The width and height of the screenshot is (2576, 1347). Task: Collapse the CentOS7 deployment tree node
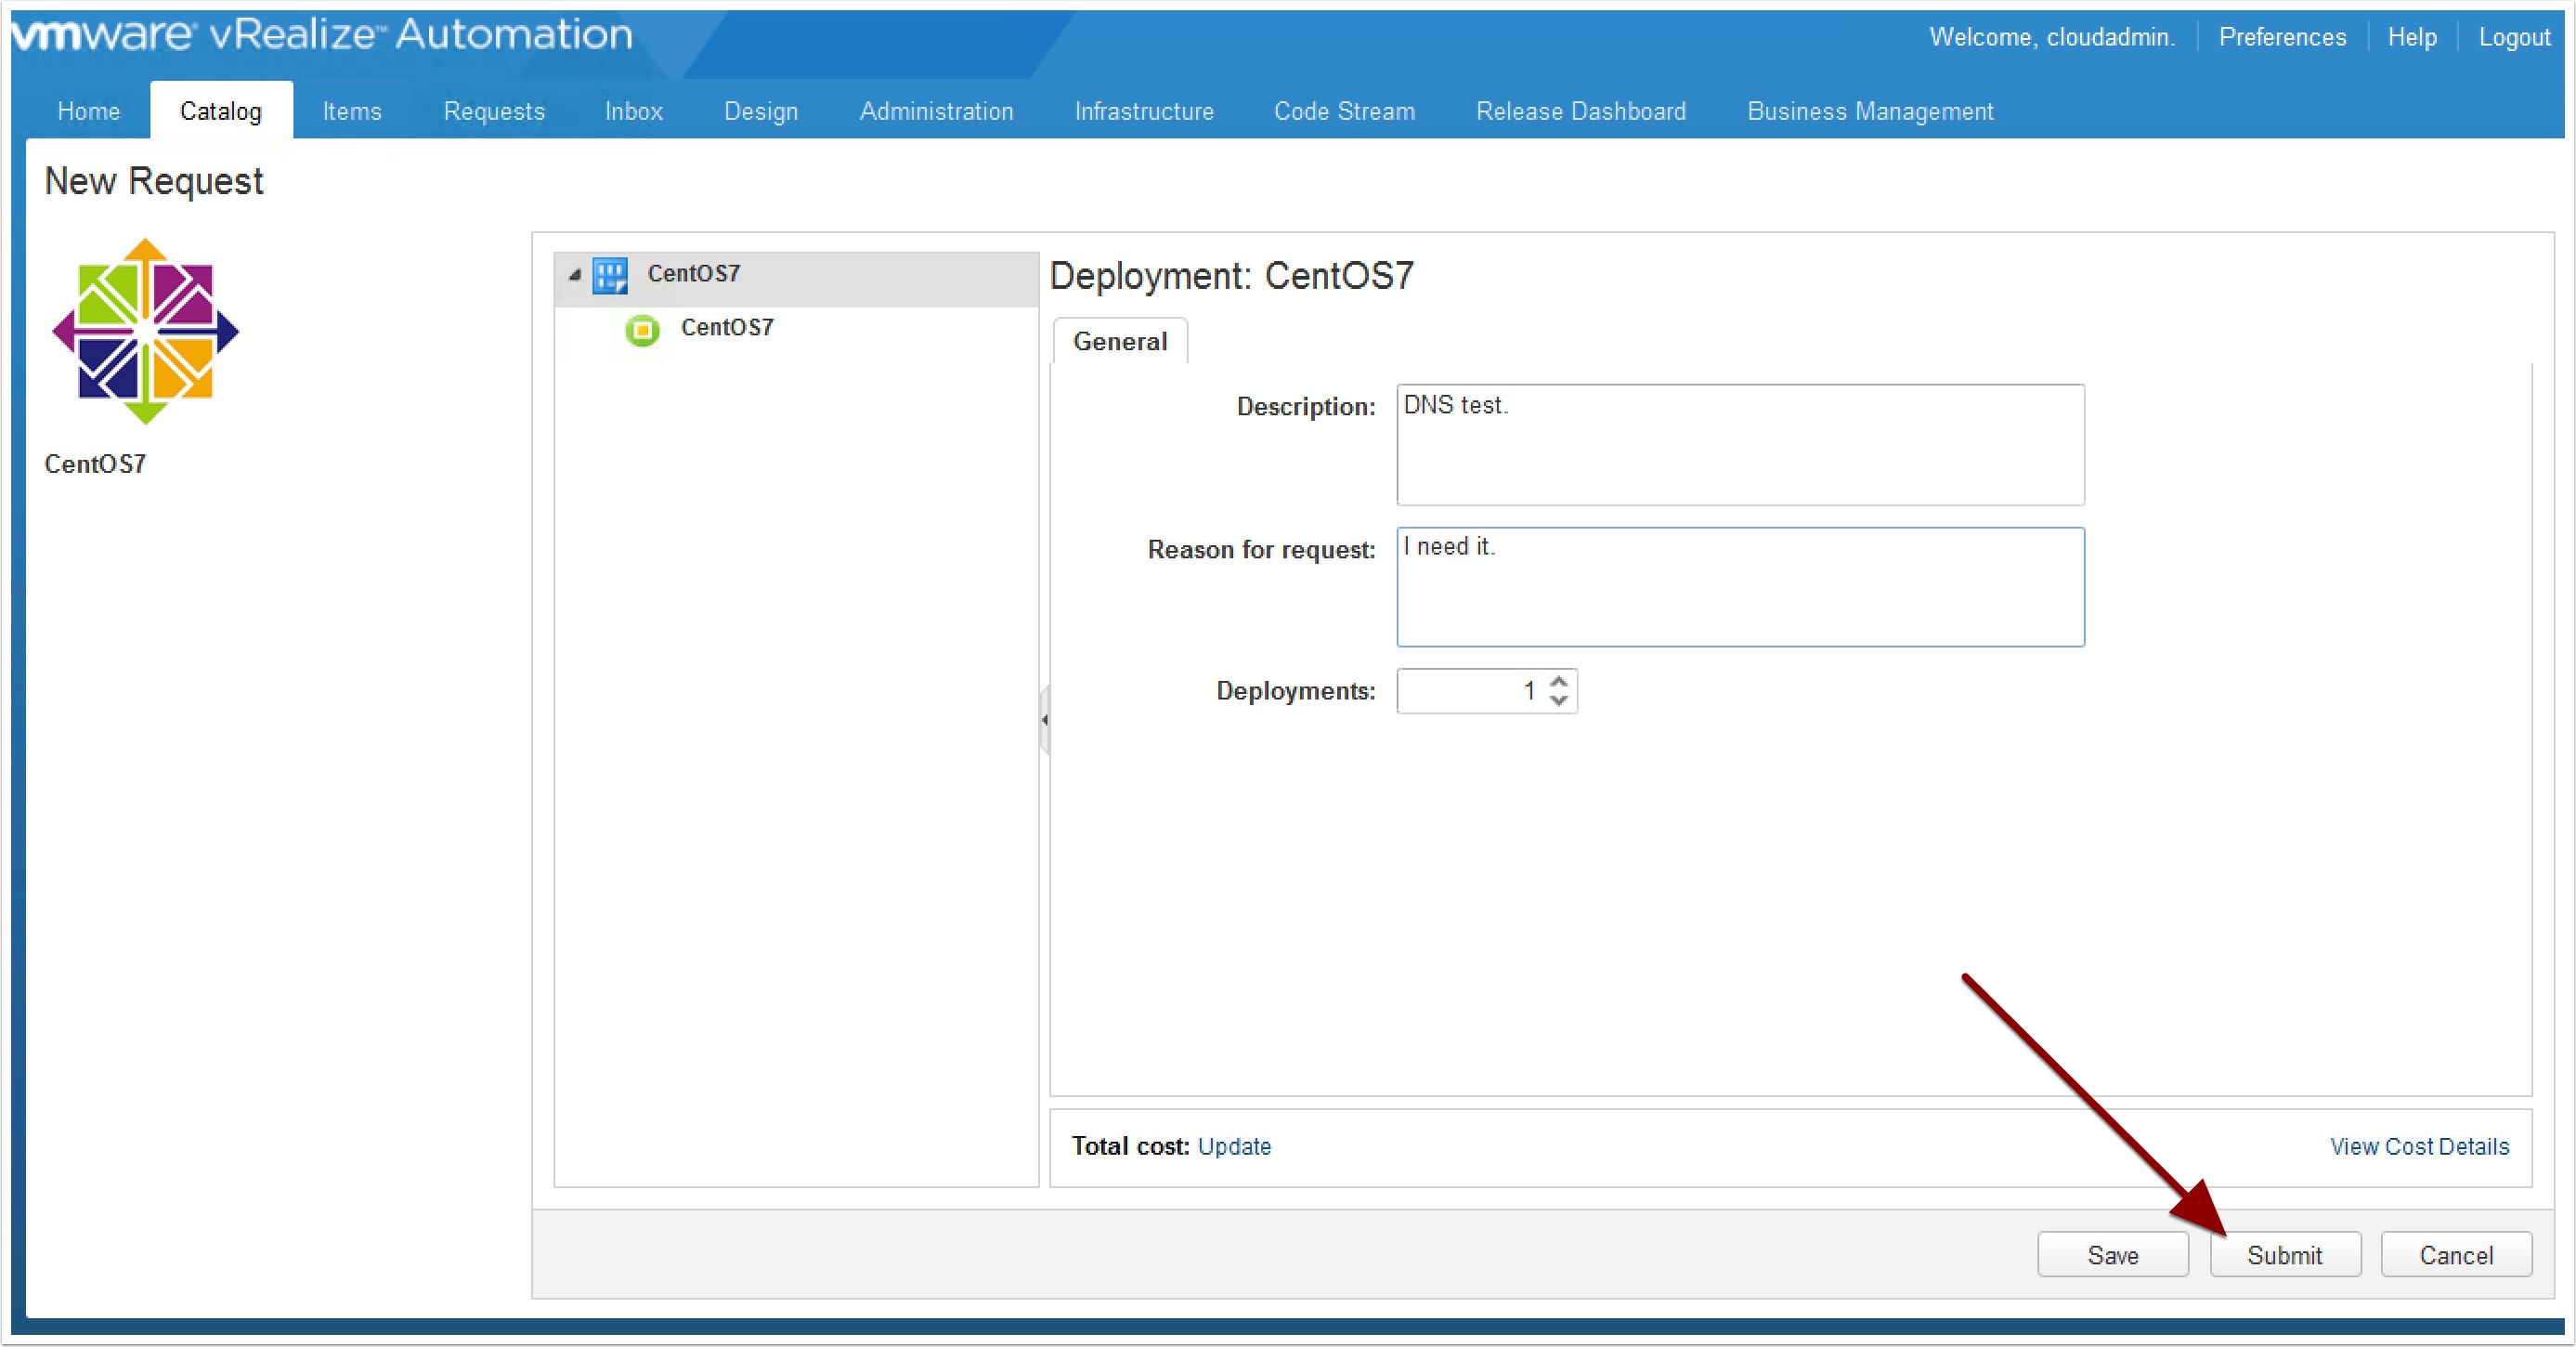pyautogui.click(x=574, y=275)
